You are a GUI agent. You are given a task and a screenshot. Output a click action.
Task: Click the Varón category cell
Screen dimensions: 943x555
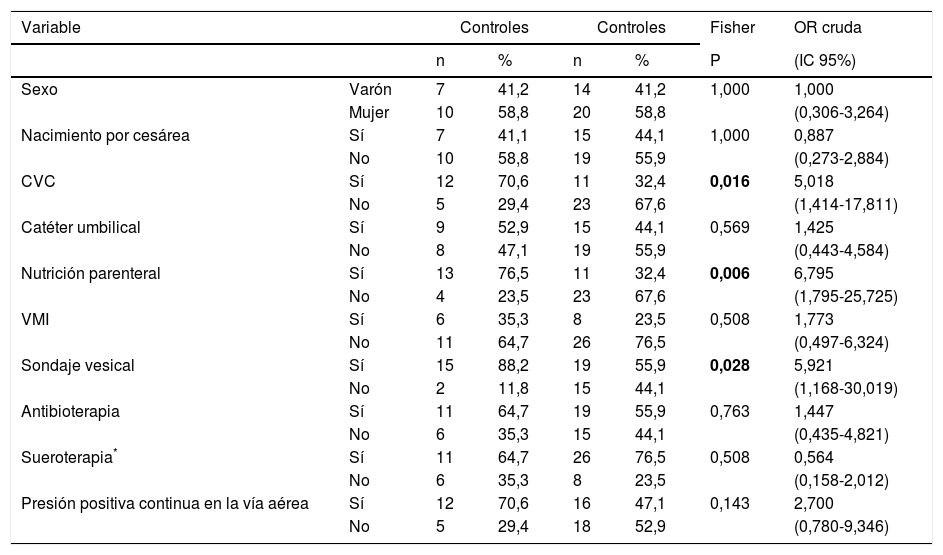(x=370, y=89)
